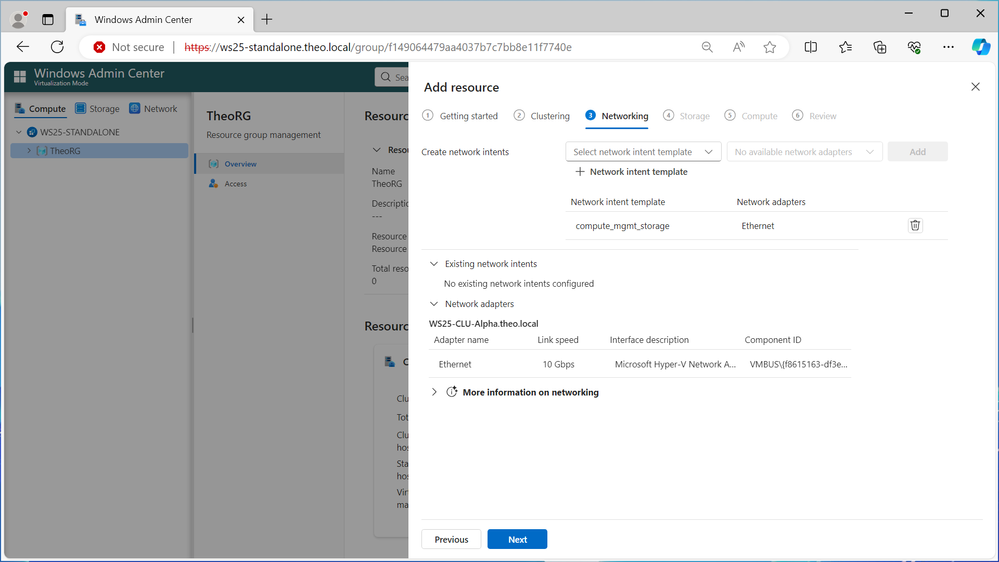Click the browser address bar URL
This screenshot has width=999, height=562.
378,47
